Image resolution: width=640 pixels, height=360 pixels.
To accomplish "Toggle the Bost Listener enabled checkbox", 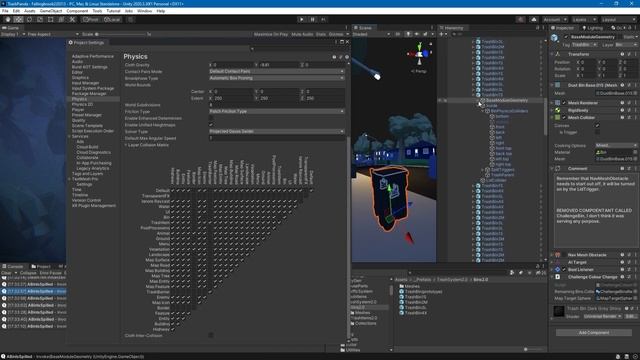I will pos(564,269).
